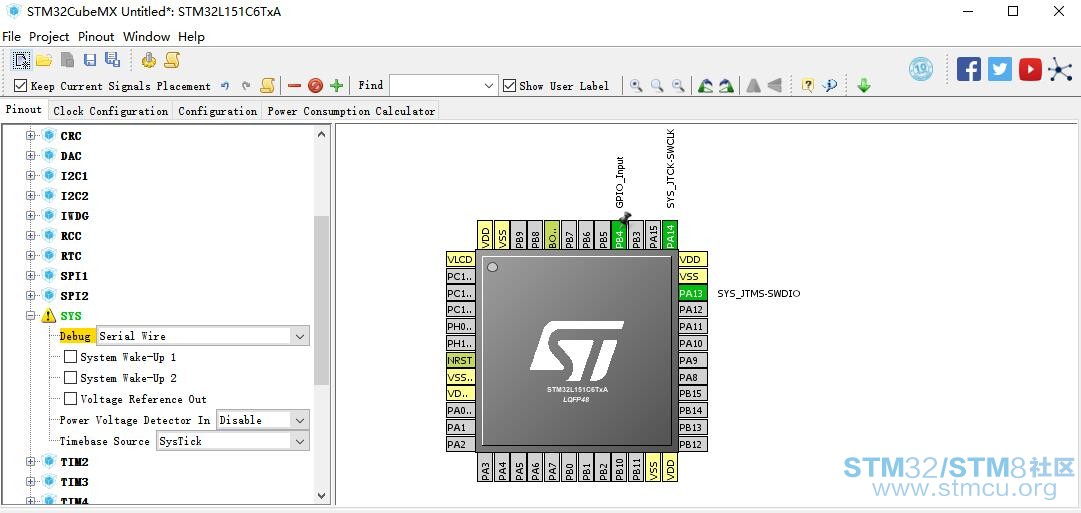The image size is (1081, 513).
Task: Switch to the Configuration tab
Action: [x=217, y=111]
